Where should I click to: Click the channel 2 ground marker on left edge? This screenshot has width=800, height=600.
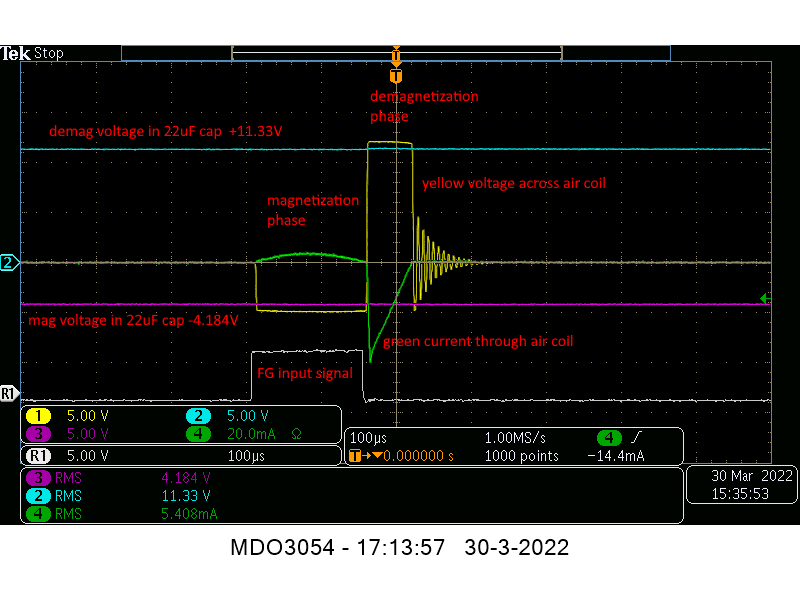[x=10, y=263]
